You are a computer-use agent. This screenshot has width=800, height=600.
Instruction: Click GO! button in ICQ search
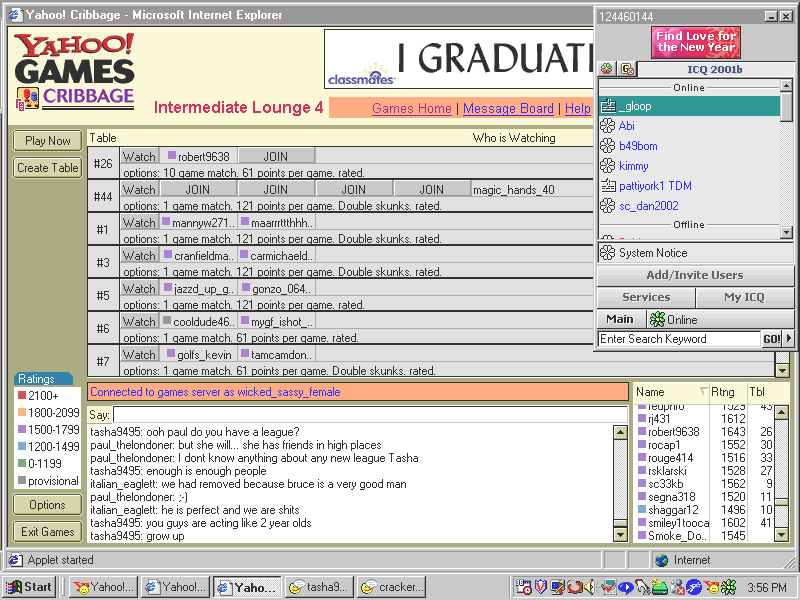[771, 339]
